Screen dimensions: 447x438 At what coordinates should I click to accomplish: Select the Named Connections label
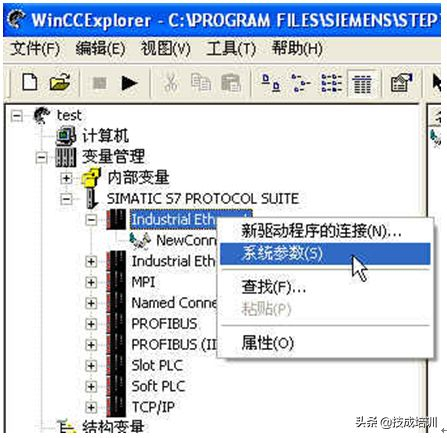tap(174, 303)
